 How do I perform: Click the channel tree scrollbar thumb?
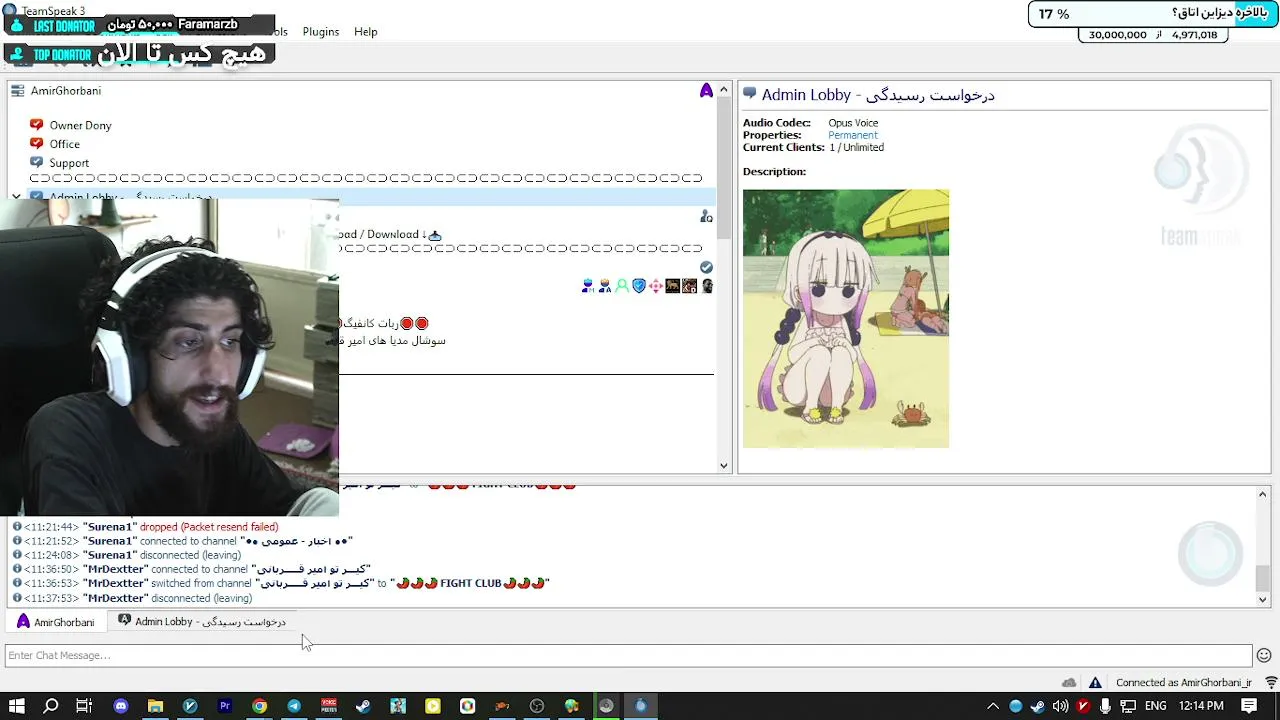click(725, 168)
